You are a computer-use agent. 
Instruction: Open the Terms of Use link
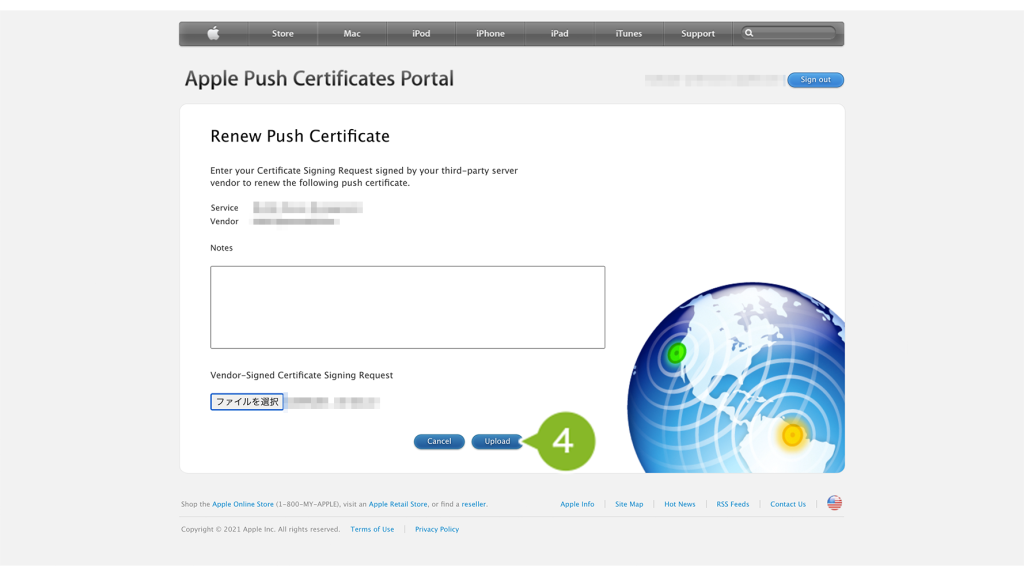click(x=372, y=529)
